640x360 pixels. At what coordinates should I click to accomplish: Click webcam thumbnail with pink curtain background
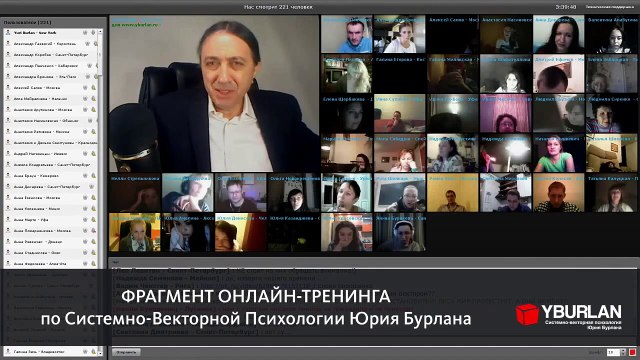click(x=506, y=114)
